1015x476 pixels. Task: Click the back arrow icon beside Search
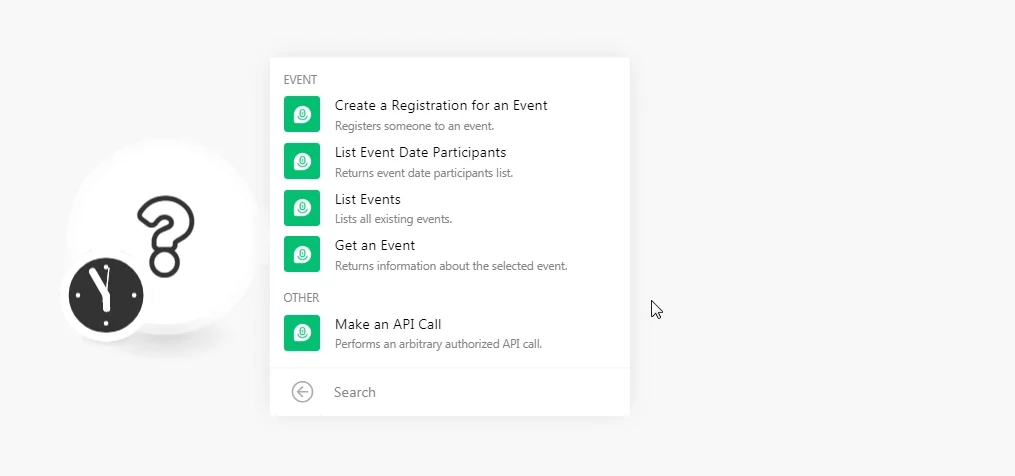point(302,392)
